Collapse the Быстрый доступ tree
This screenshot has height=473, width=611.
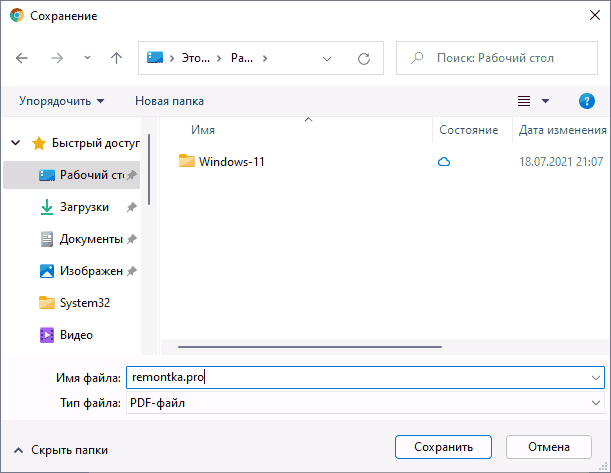click(16, 143)
